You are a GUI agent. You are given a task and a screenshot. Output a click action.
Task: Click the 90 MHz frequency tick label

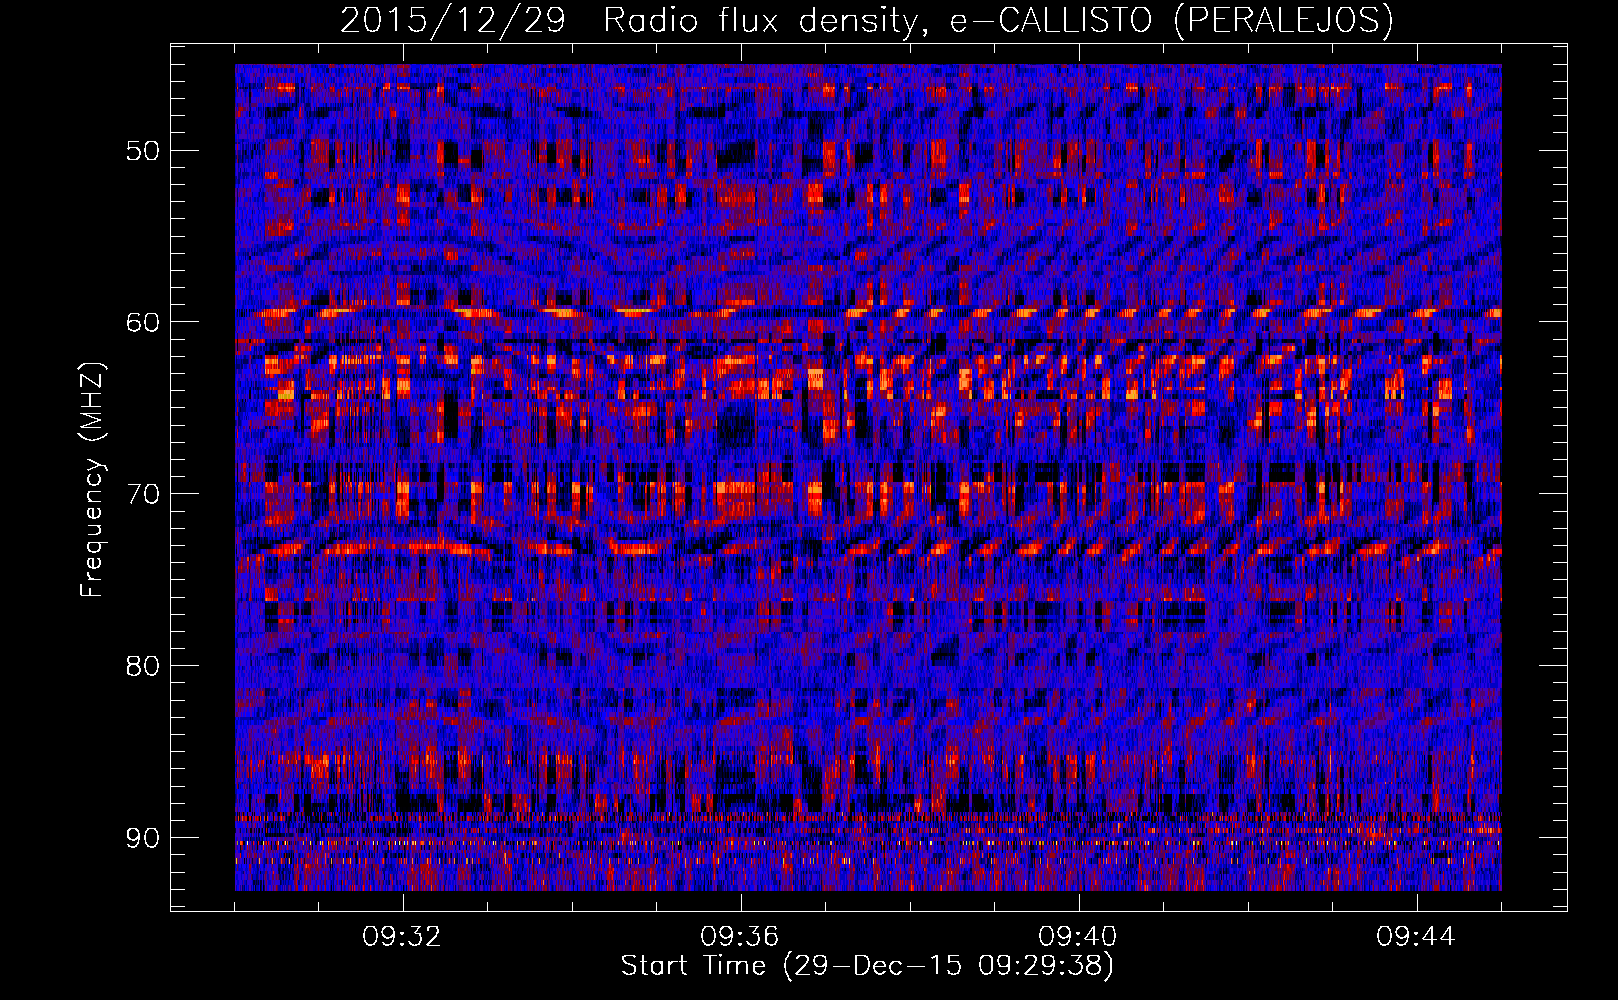142,838
